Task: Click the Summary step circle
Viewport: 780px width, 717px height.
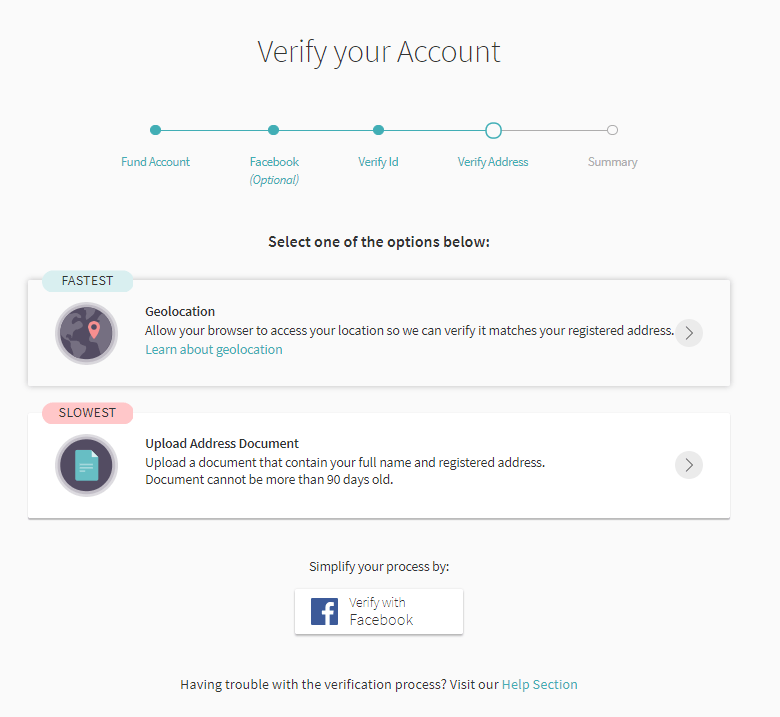Action: [612, 130]
